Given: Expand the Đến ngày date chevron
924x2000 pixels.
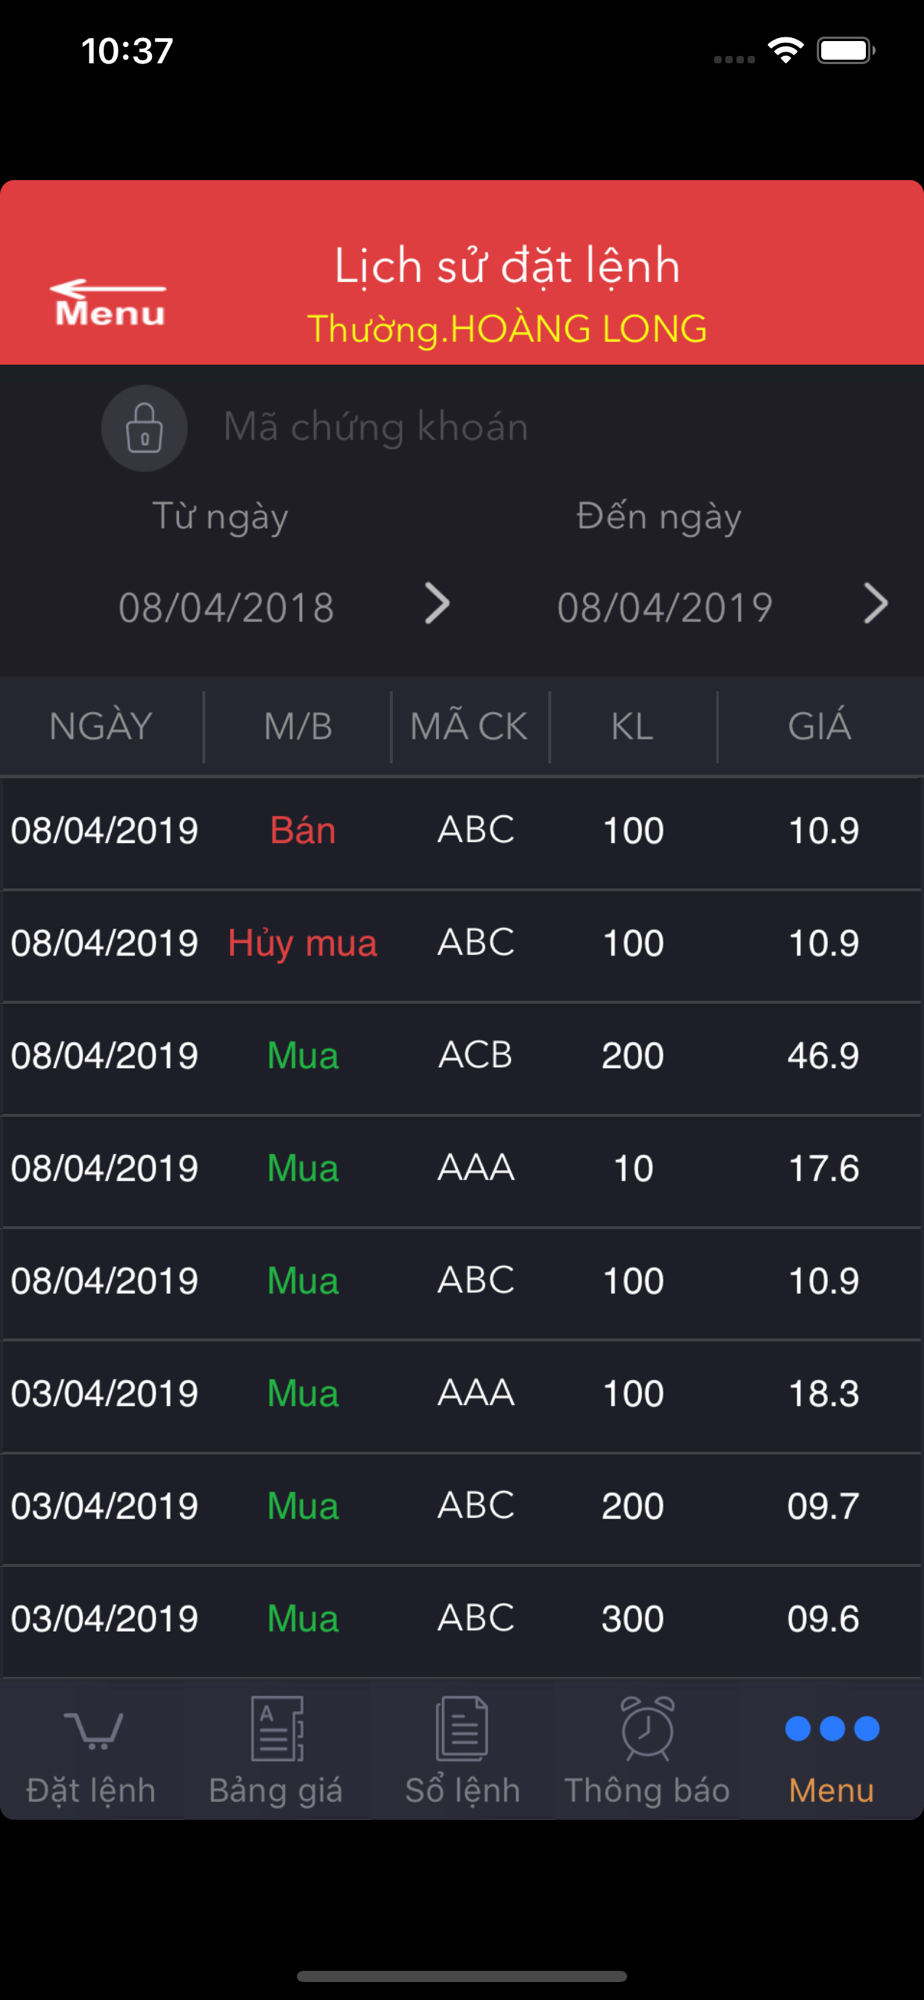Looking at the screenshot, I should [x=875, y=604].
